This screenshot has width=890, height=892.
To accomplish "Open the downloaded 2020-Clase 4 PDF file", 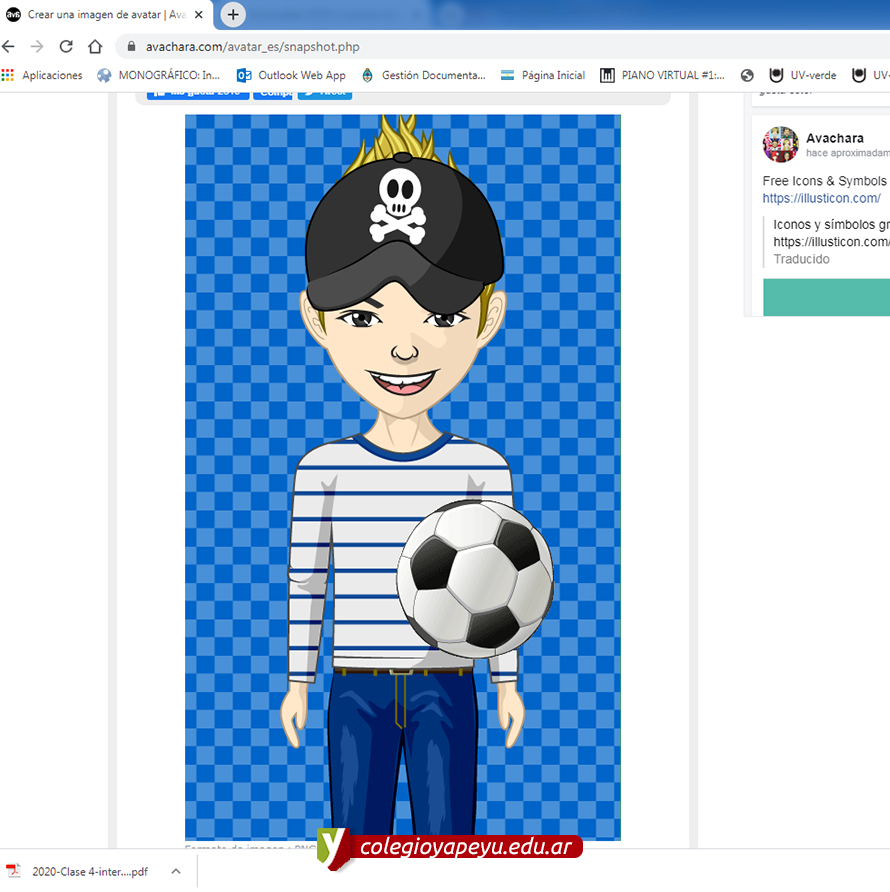I will pyautogui.click(x=80, y=871).
